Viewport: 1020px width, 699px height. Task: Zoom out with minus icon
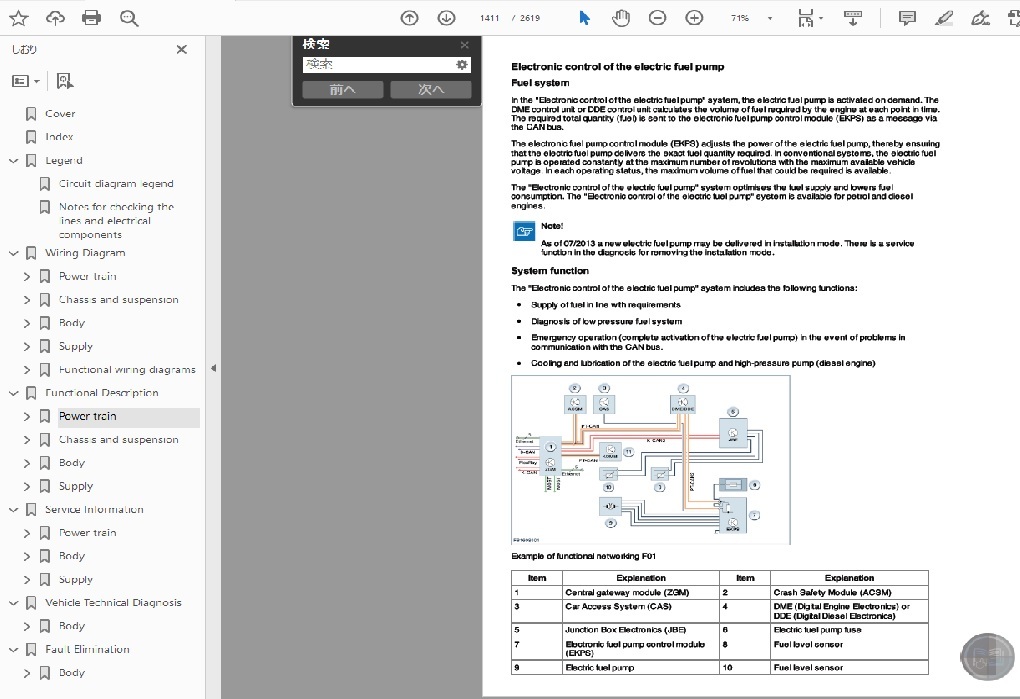(658, 18)
